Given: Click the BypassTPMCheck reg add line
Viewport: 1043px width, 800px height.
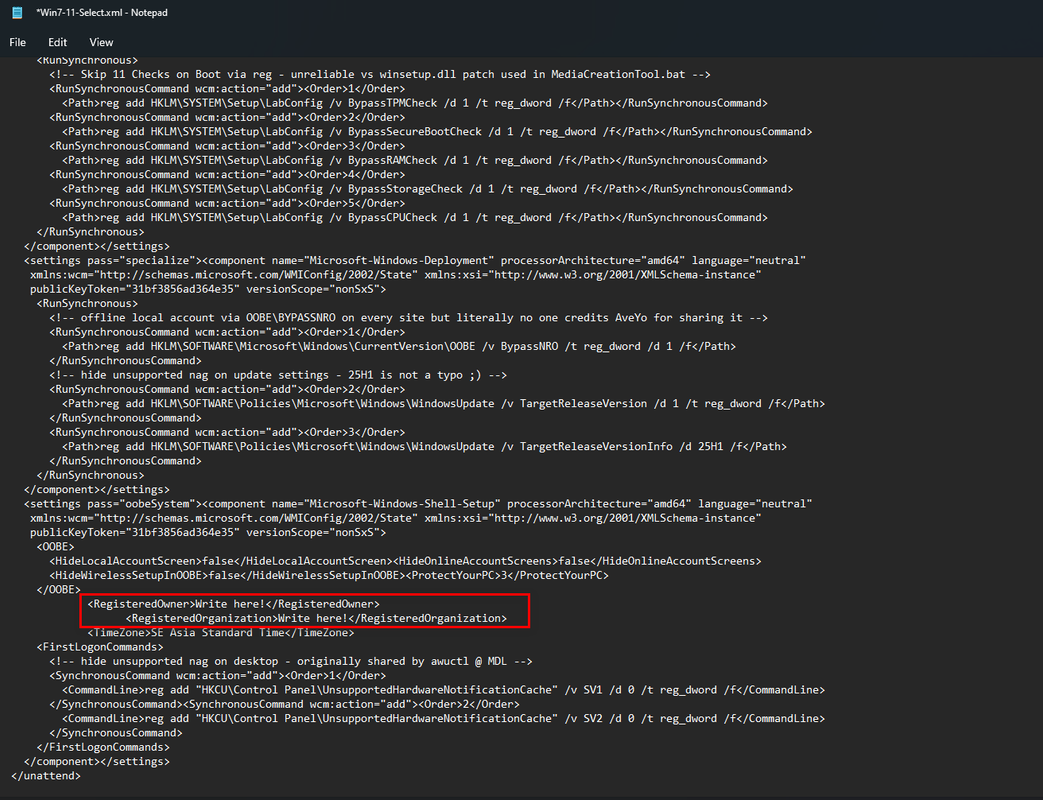Looking at the screenshot, I should pos(415,103).
